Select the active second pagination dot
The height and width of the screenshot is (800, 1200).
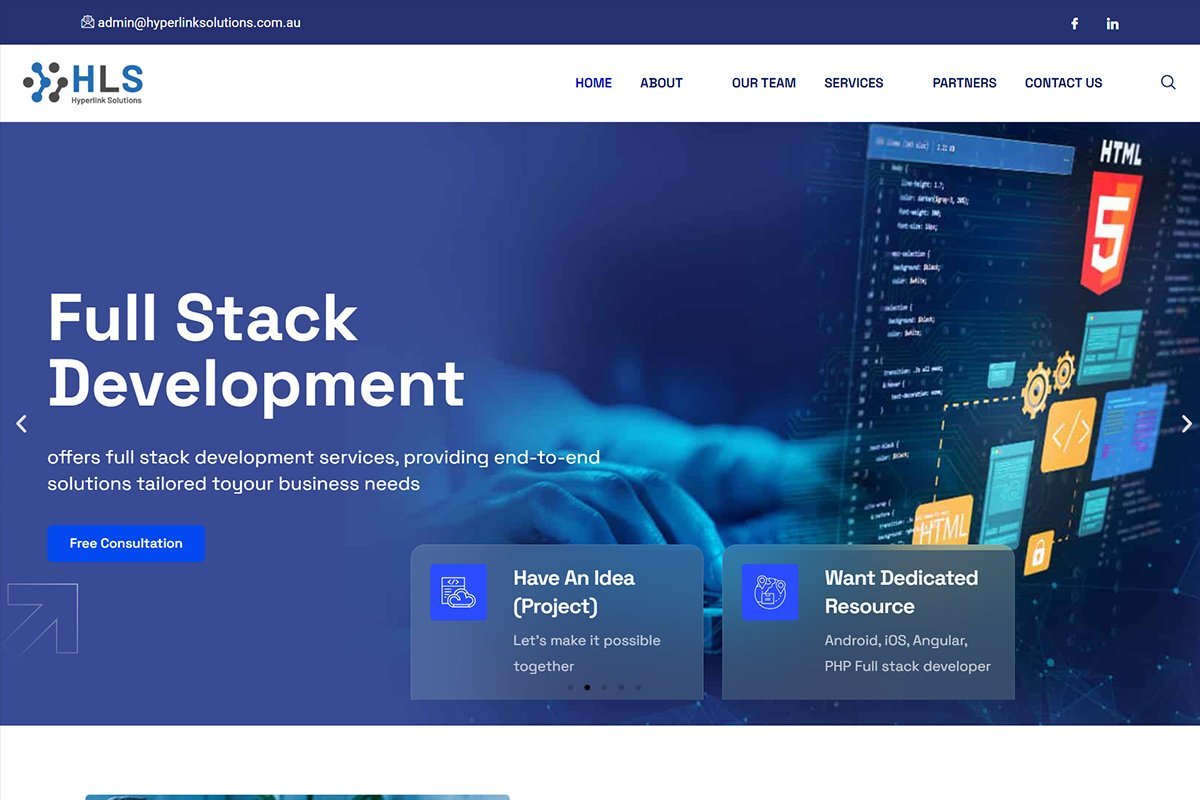[587, 687]
